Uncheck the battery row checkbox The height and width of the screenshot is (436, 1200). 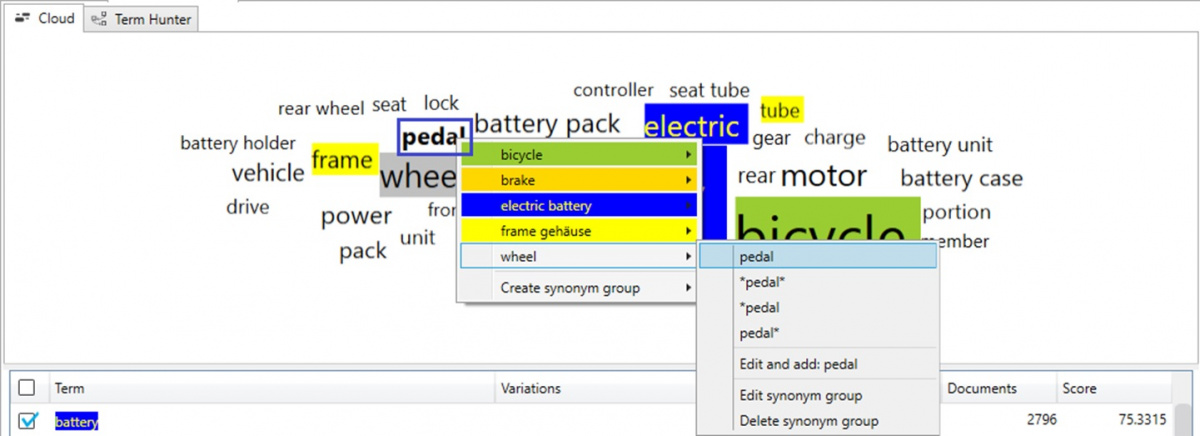pos(27,422)
